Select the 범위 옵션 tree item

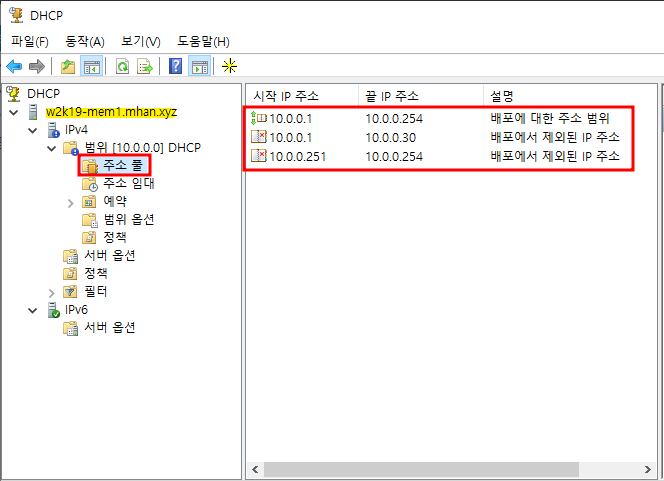(129, 219)
